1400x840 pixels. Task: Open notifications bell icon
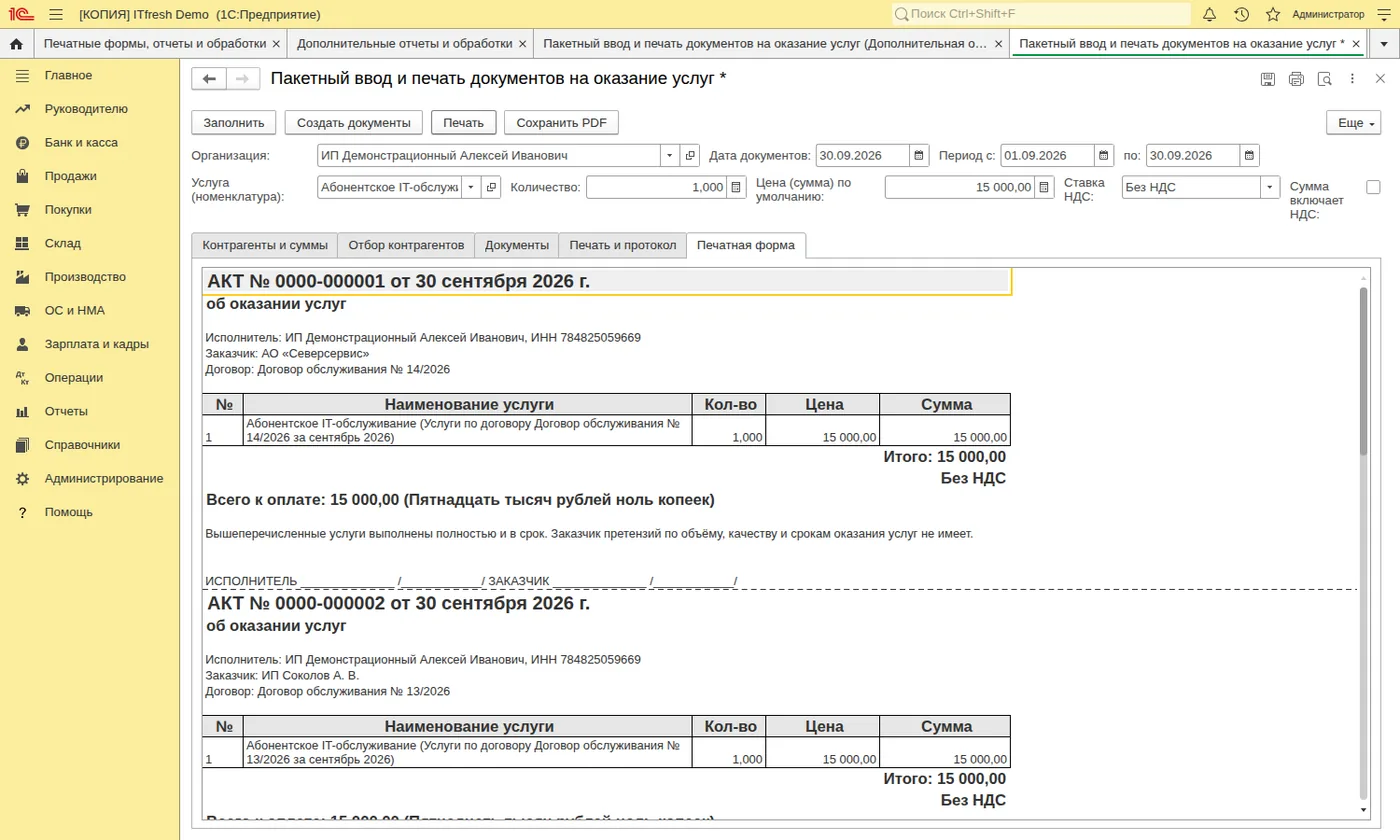pos(1209,14)
